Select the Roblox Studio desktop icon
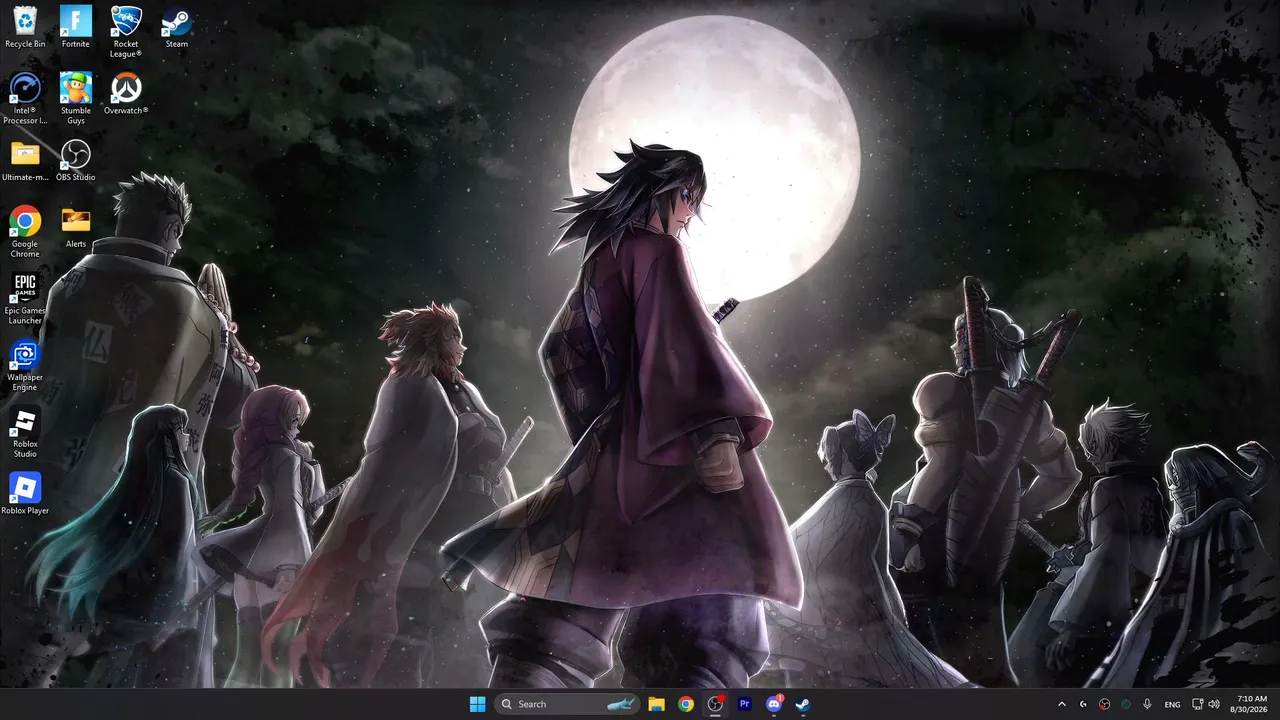This screenshot has height=720, width=1280. (25, 432)
